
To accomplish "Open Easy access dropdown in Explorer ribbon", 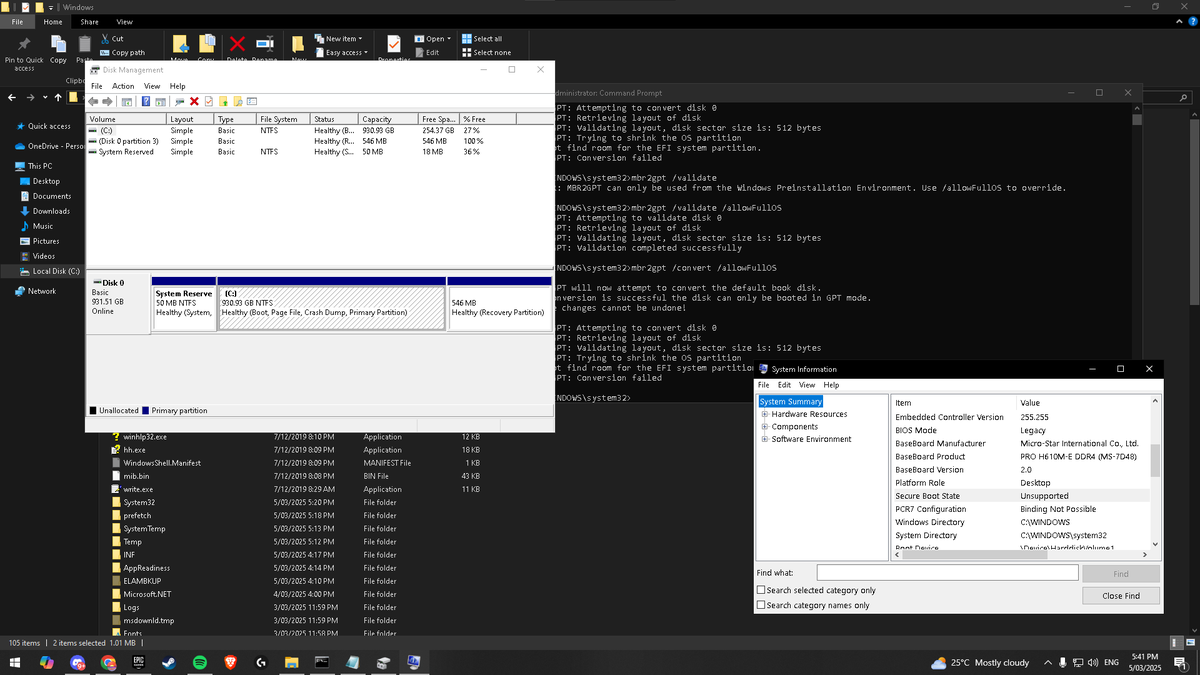I will click(341, 53).
